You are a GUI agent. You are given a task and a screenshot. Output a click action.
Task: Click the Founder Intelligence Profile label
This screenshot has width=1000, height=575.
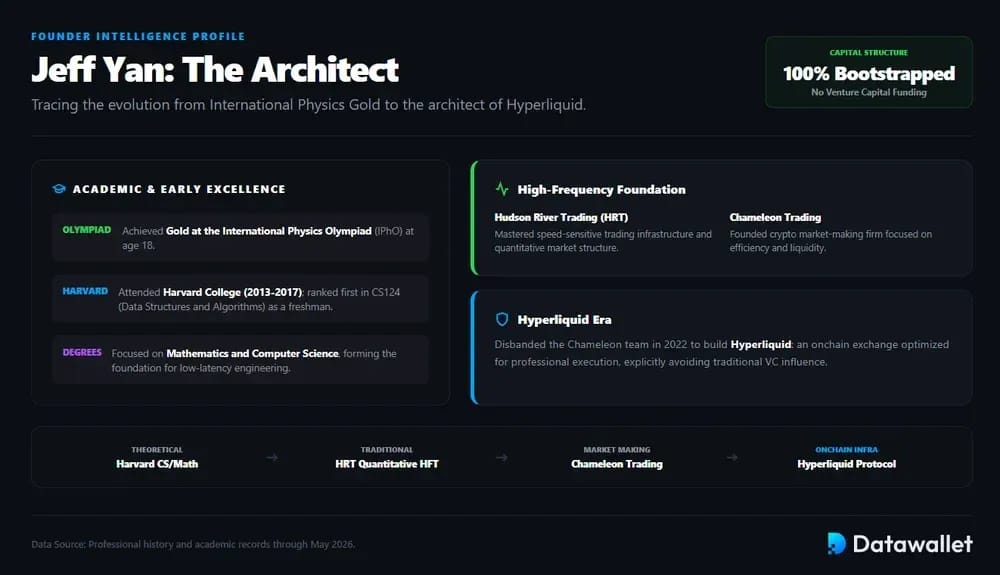pos(138,36)
